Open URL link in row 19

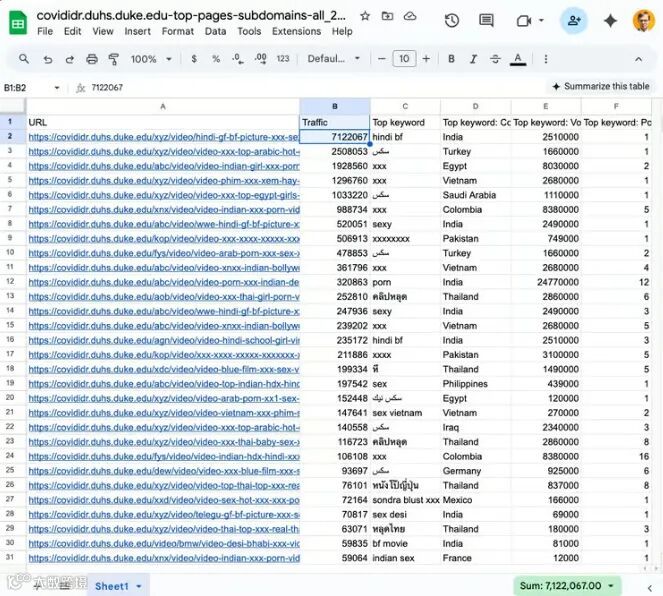164,384
